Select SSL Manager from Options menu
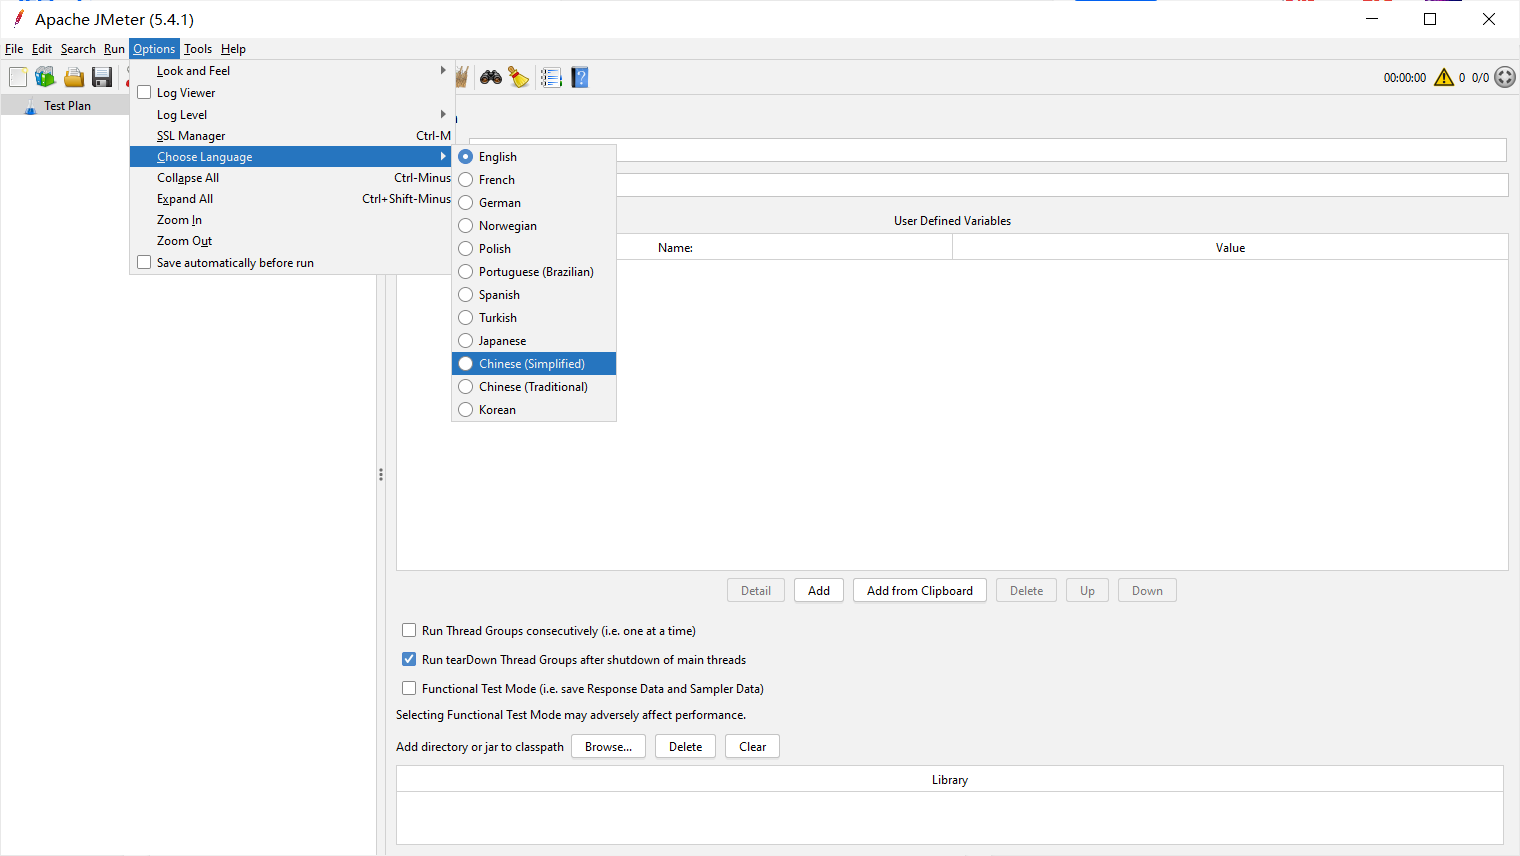 point(291,136)
